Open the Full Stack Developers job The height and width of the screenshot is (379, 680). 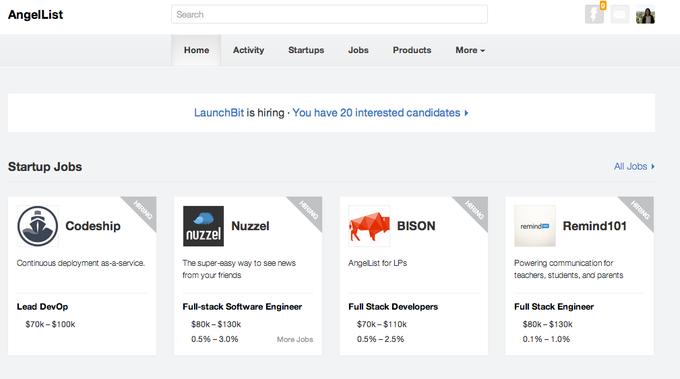(x=393, y=307)
